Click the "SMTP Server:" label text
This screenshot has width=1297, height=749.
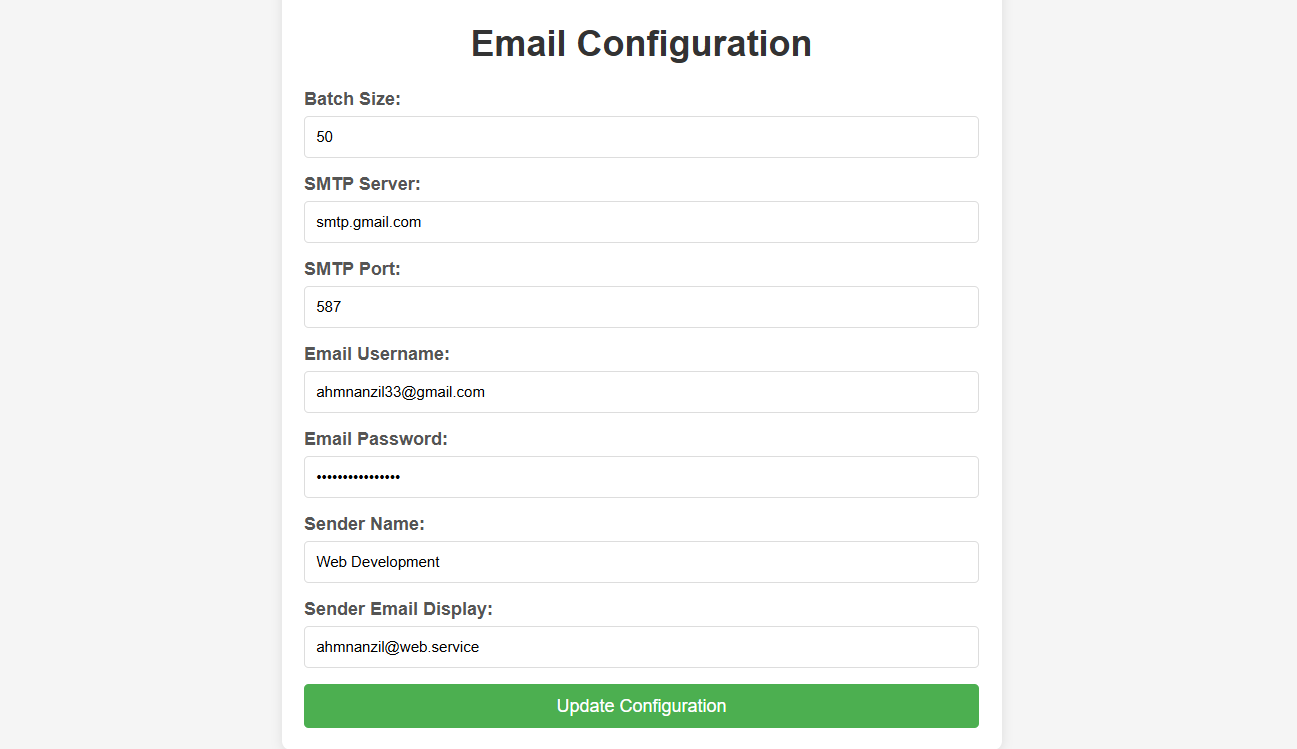[x=362, y=184]
